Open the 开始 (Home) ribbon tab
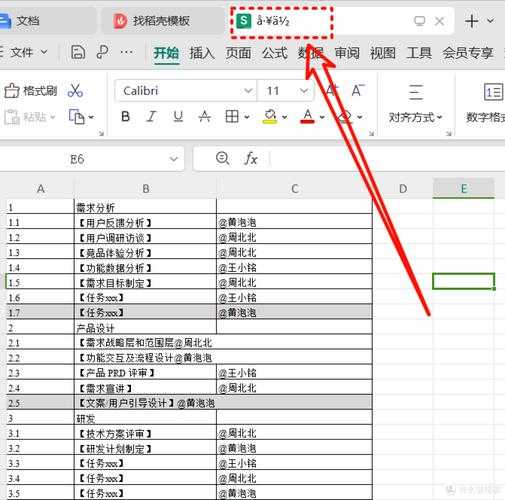The width and height of the screenshot is (505, 500). coord(166,53)
